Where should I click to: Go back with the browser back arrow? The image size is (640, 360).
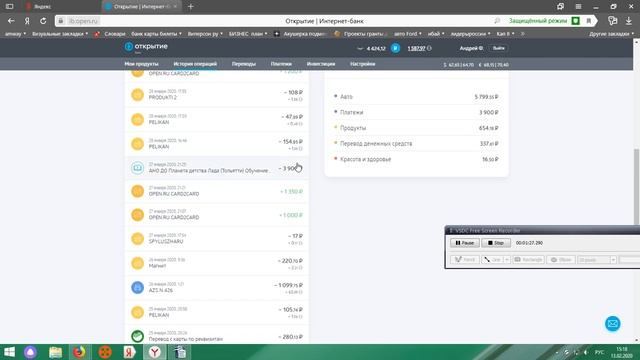pyautogui.click(x=11, y=21)
